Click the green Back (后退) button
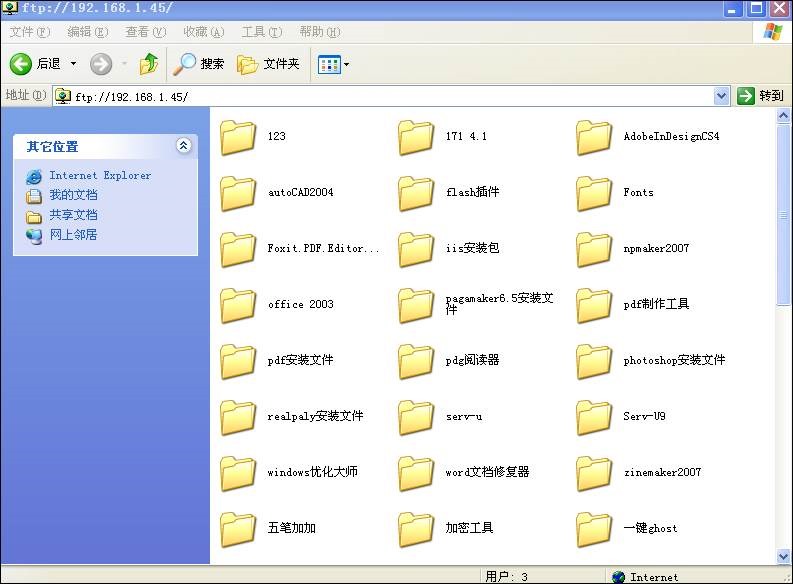Image resolution: width=793 pixels, height=584 pixels. click(x=35, y=64)
